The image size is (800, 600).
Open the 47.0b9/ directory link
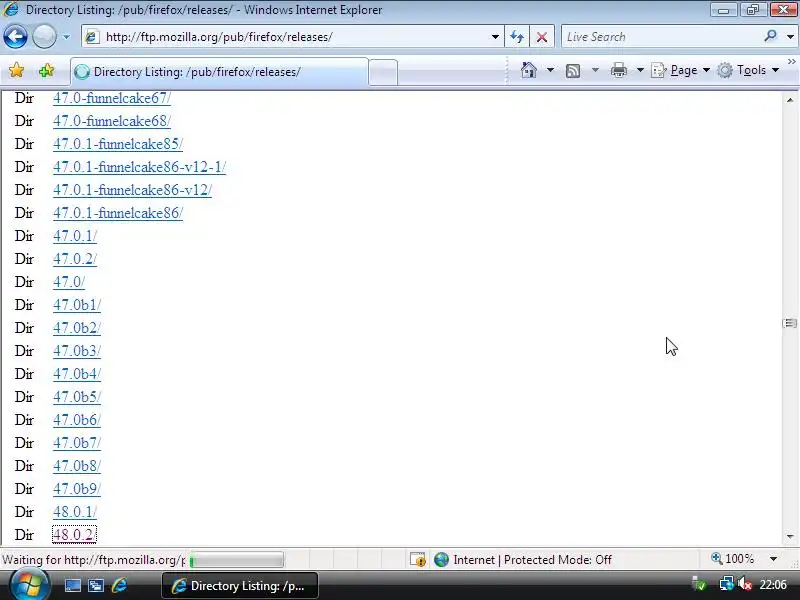(x=77, y=488)
